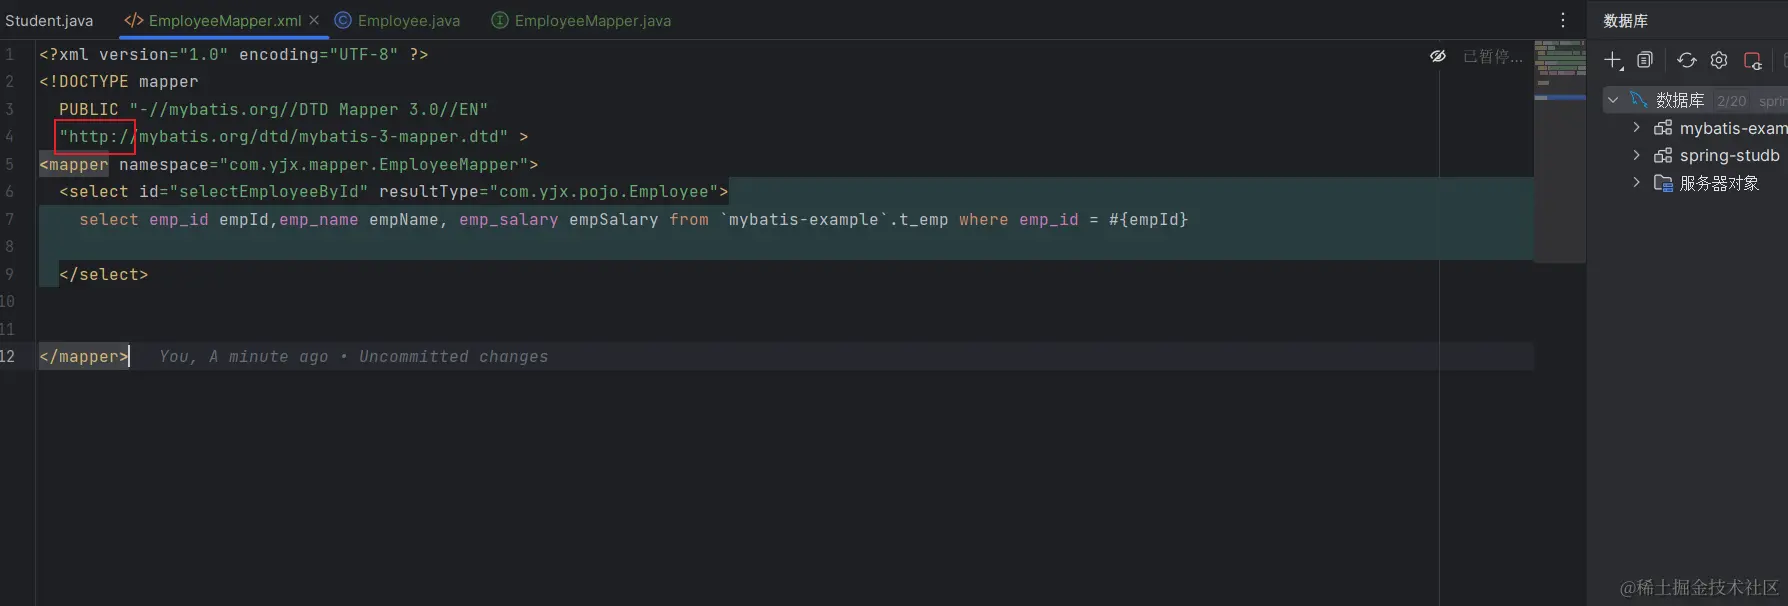The image size is (1788, 606).
Task: Click the closing </mapper> tag
Action: coord(84,356)
